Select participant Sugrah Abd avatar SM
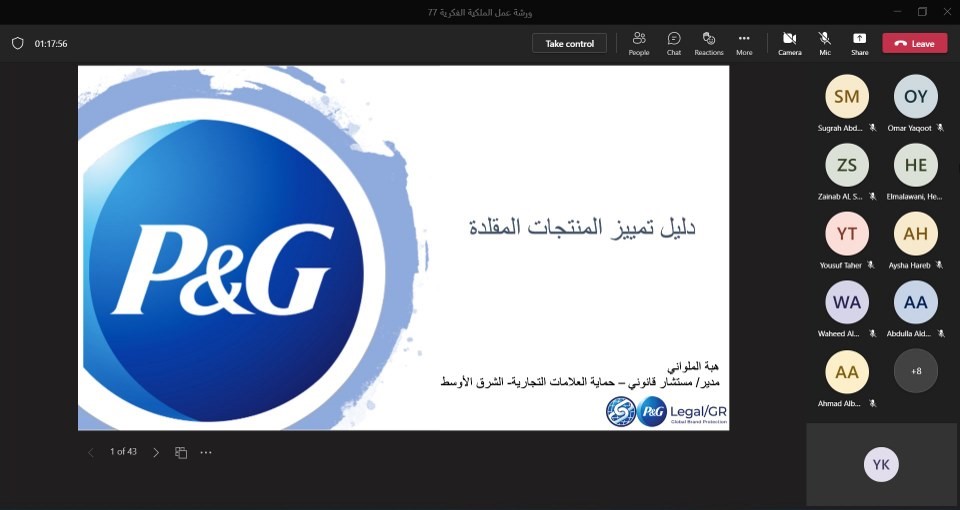Screen dimensions: 960x510 (x=847, y=96)
